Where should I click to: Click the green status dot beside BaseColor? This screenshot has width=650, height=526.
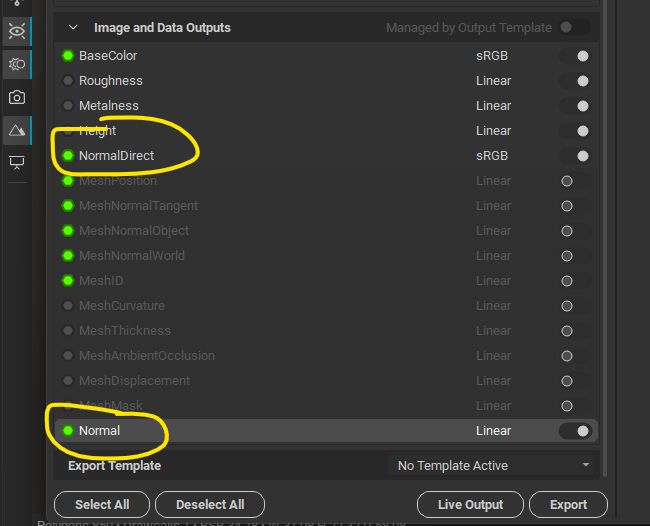click(x=68, y=56)
